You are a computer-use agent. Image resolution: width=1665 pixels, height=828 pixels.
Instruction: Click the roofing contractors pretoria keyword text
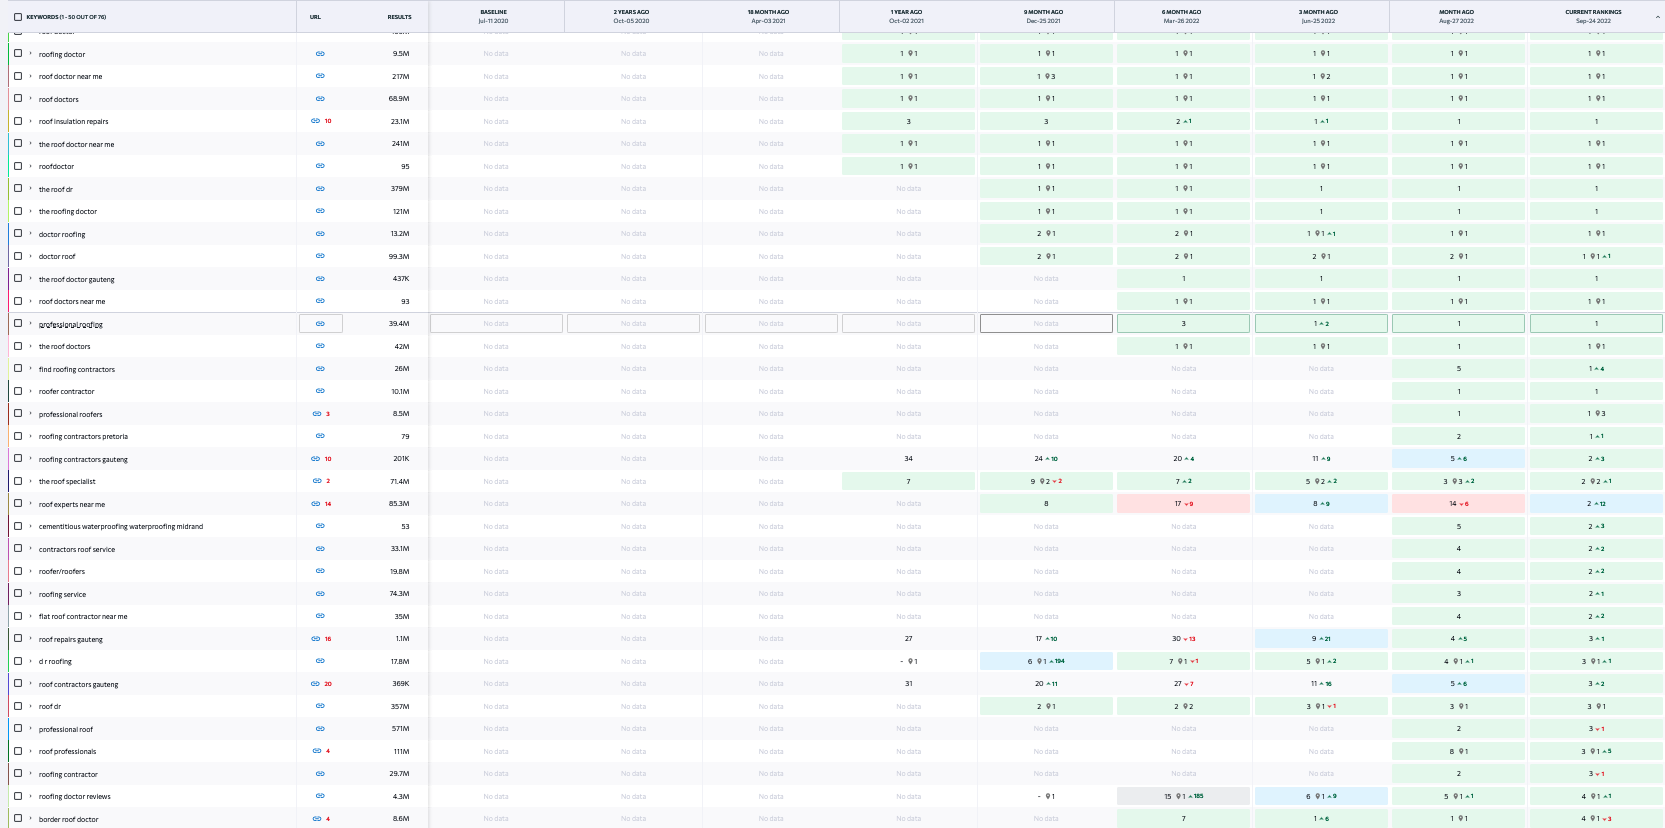[x=83, y=437]
